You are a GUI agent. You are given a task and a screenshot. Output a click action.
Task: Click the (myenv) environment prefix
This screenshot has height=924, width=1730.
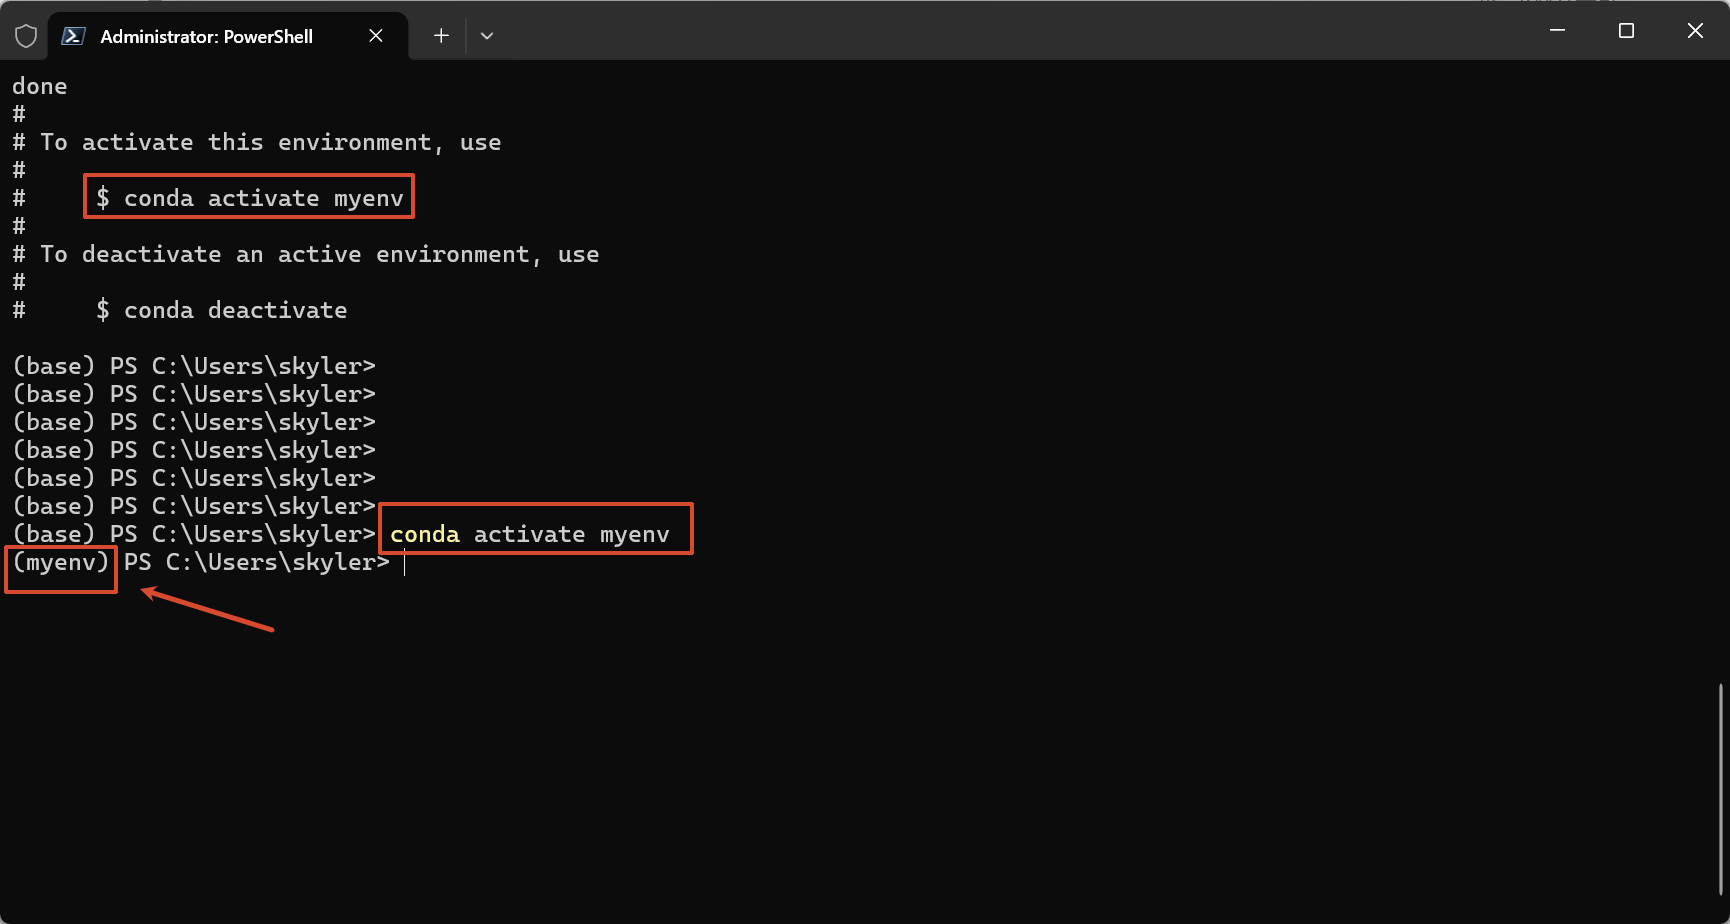[x=61, y=563]
